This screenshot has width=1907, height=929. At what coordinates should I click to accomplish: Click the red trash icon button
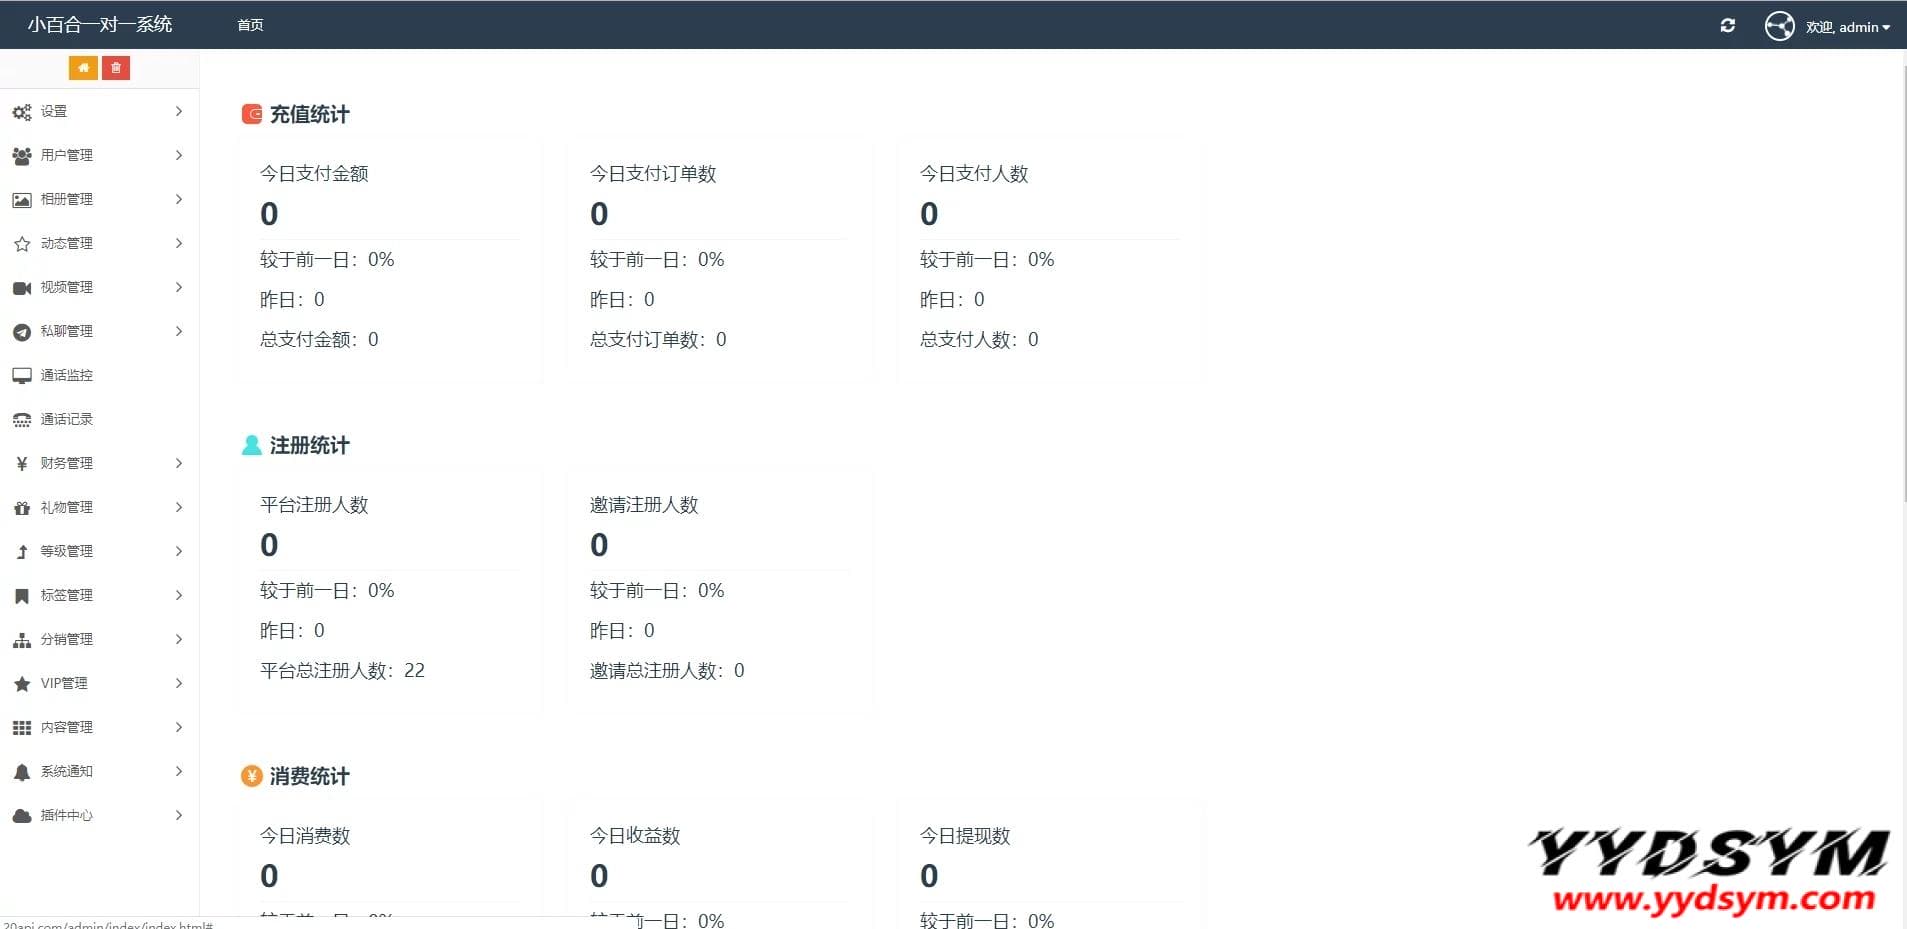coord(116,68)
